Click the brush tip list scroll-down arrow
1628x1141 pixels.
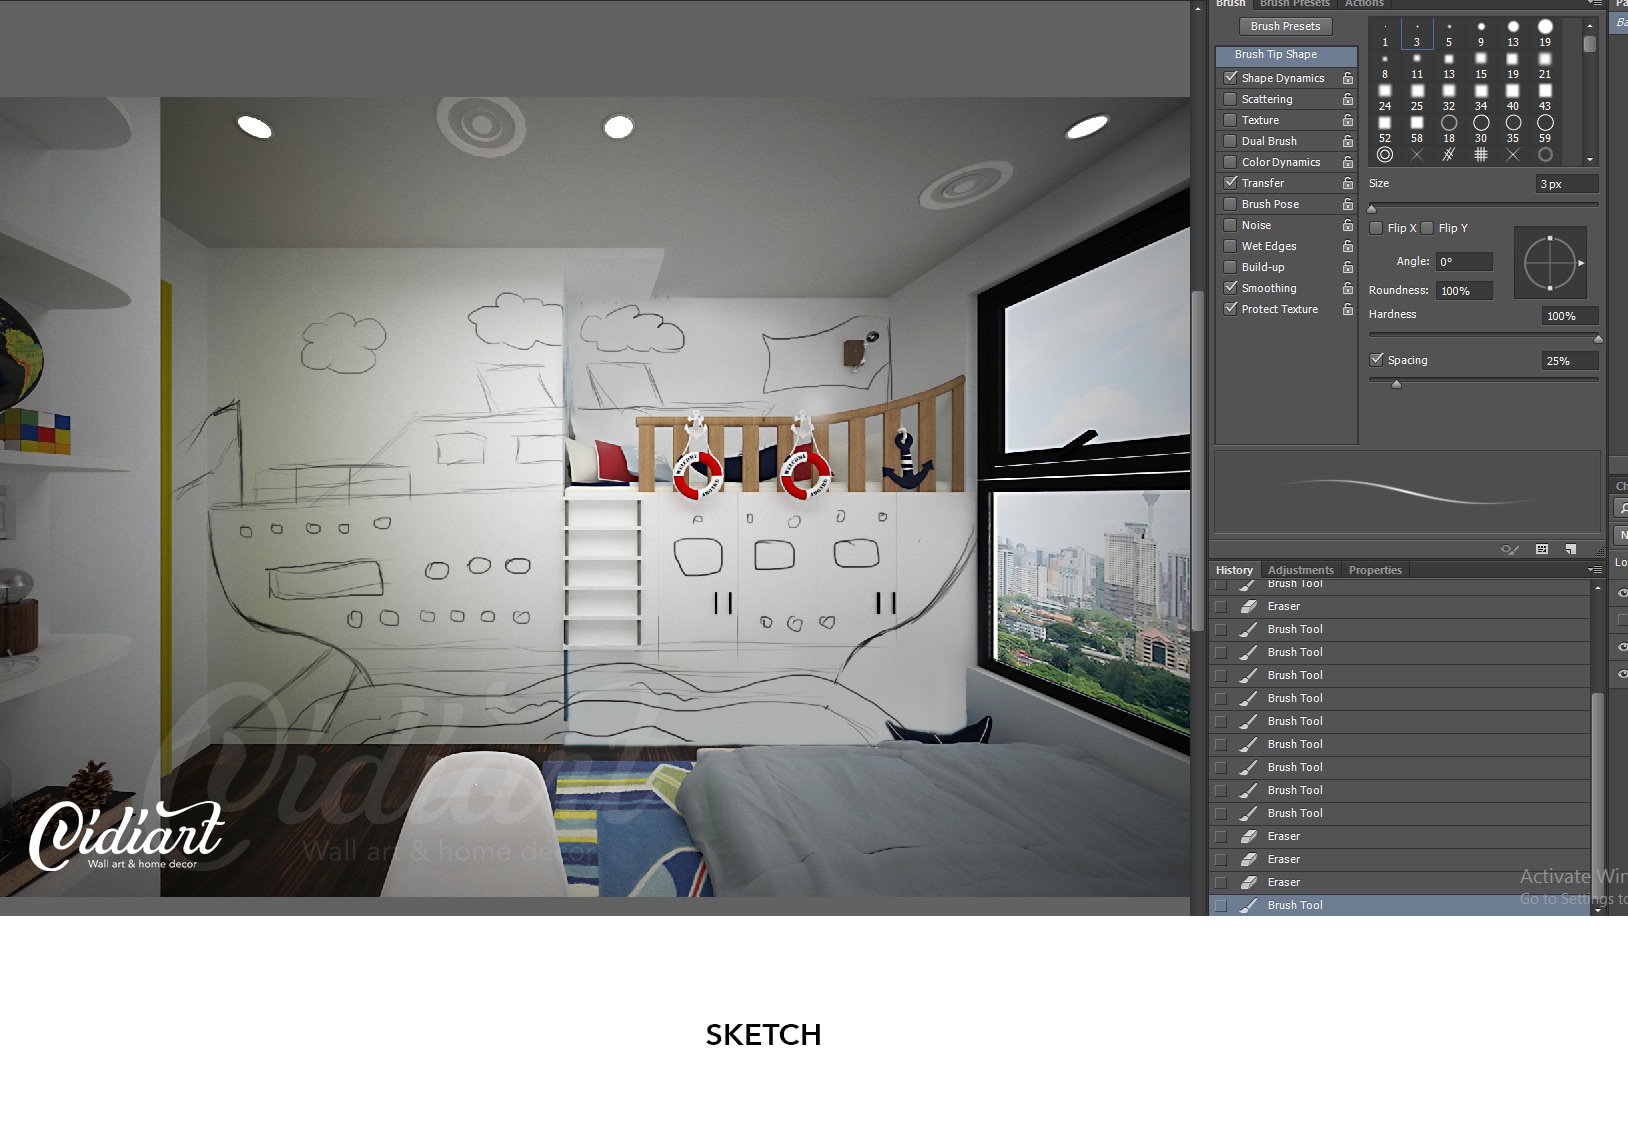1590,160
